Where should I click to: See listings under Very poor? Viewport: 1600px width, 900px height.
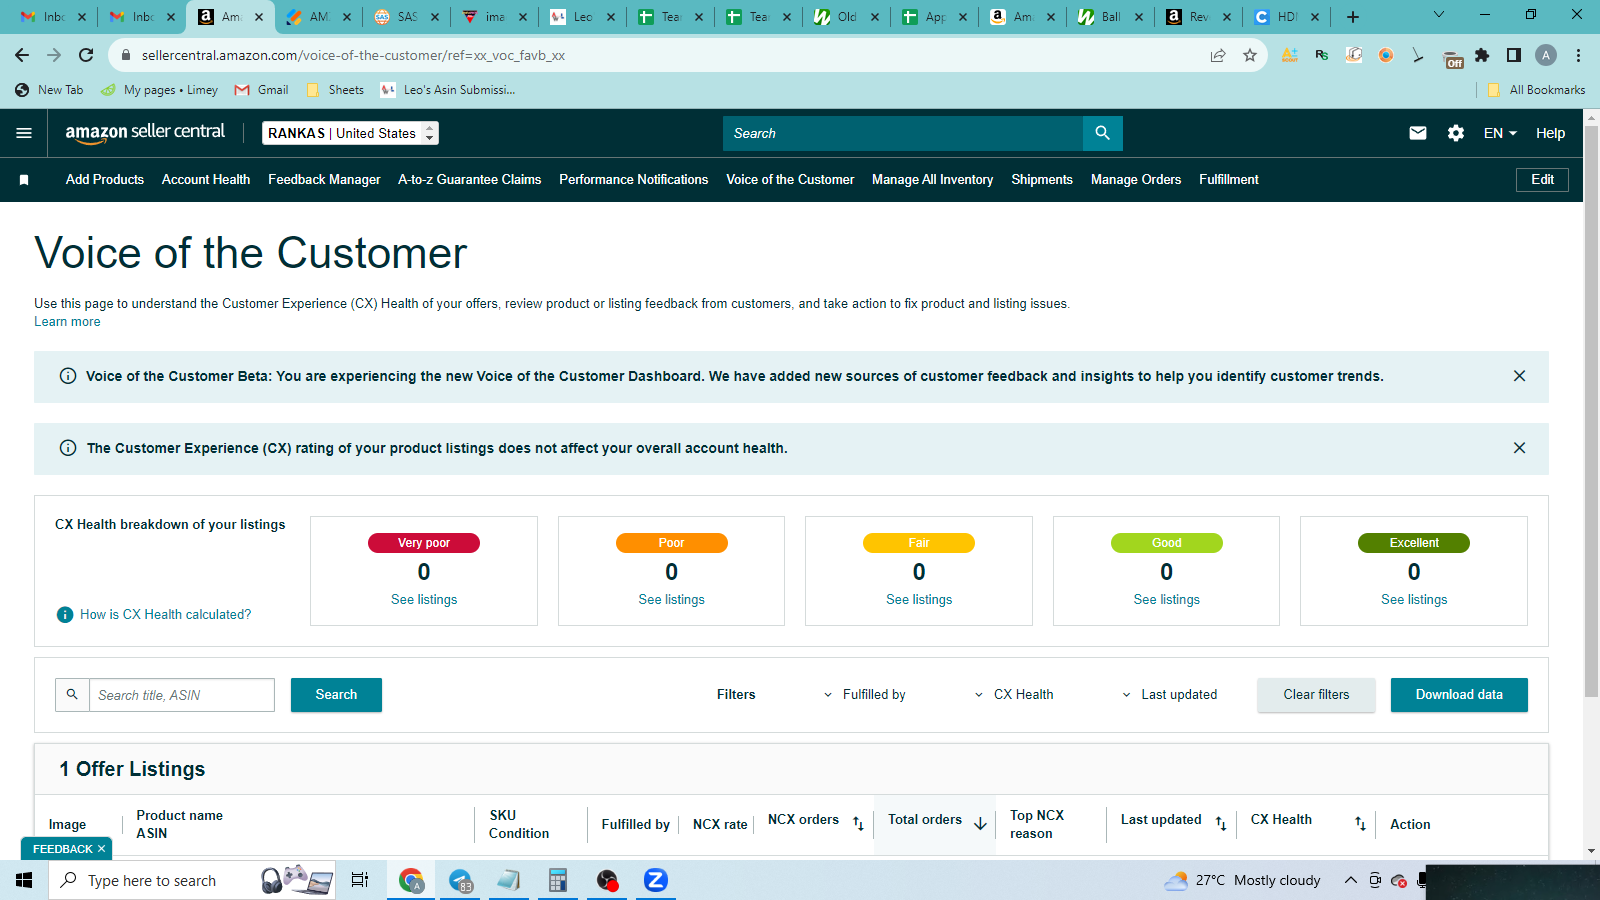click(424, 600)
